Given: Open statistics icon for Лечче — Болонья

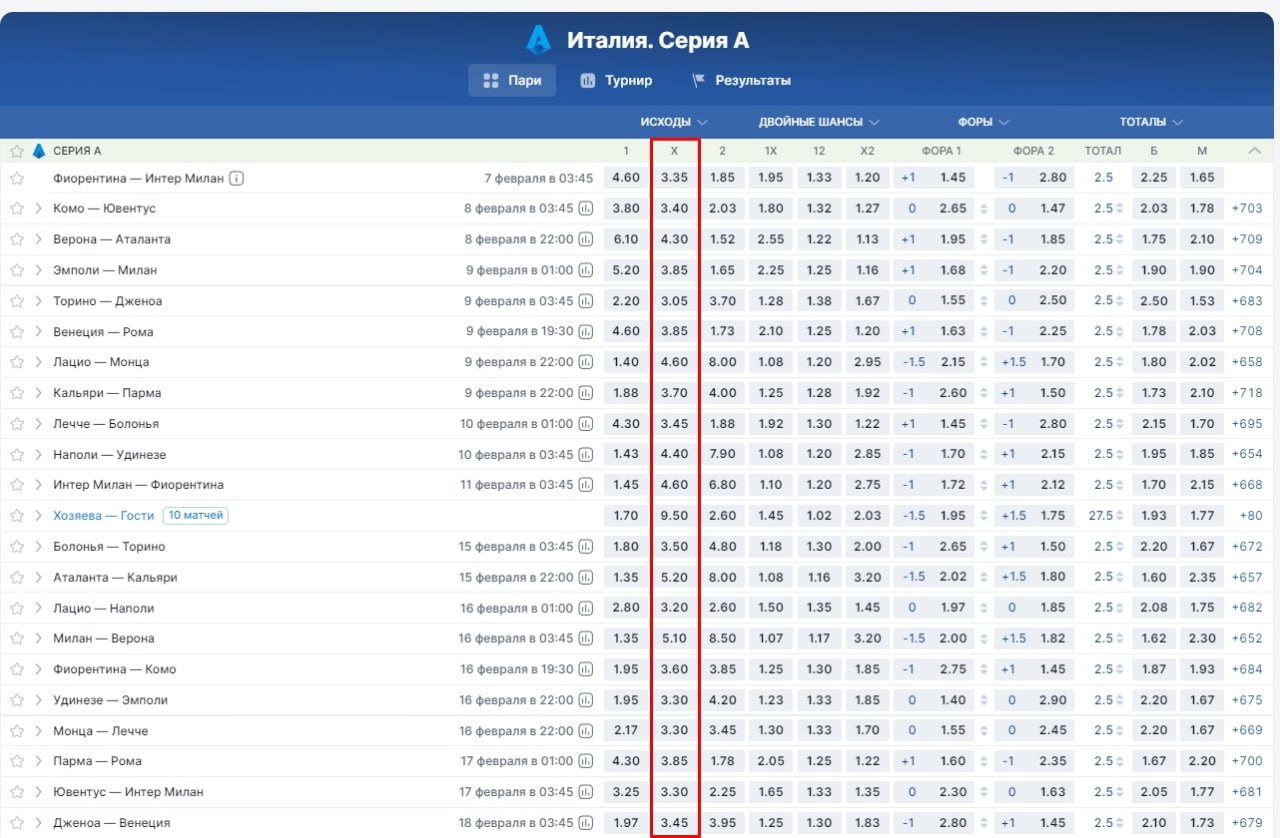Looking at the screenshot, I should (x=586, y=424).
